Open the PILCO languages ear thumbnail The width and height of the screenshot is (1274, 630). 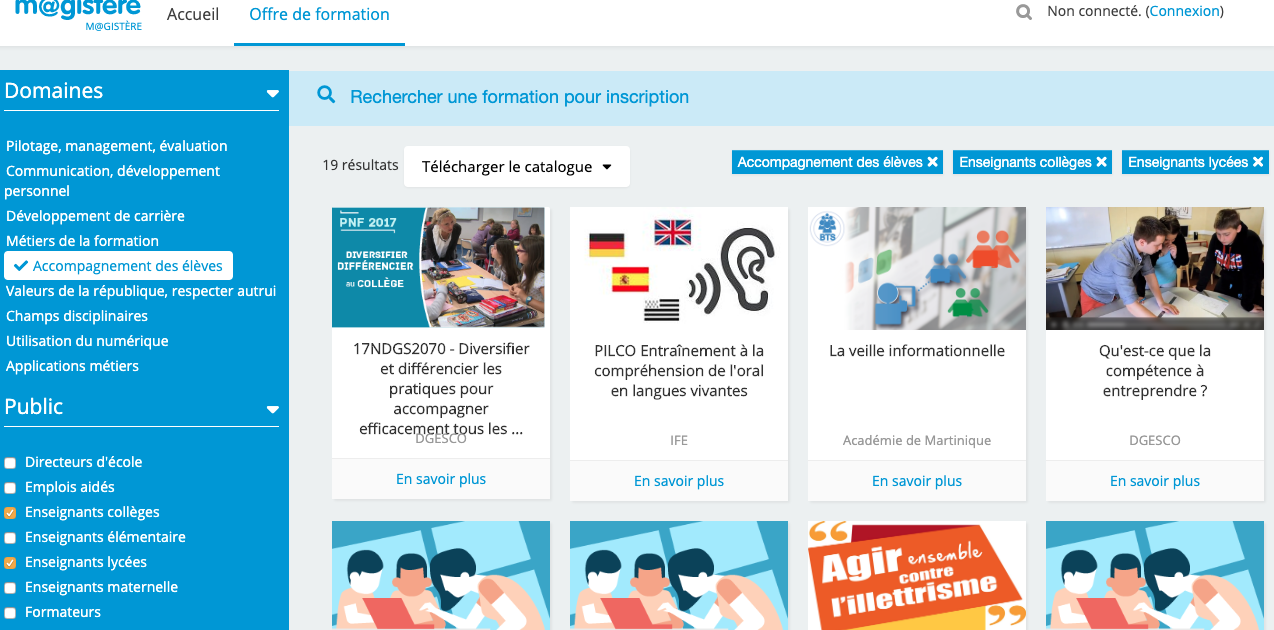(679, 268)
